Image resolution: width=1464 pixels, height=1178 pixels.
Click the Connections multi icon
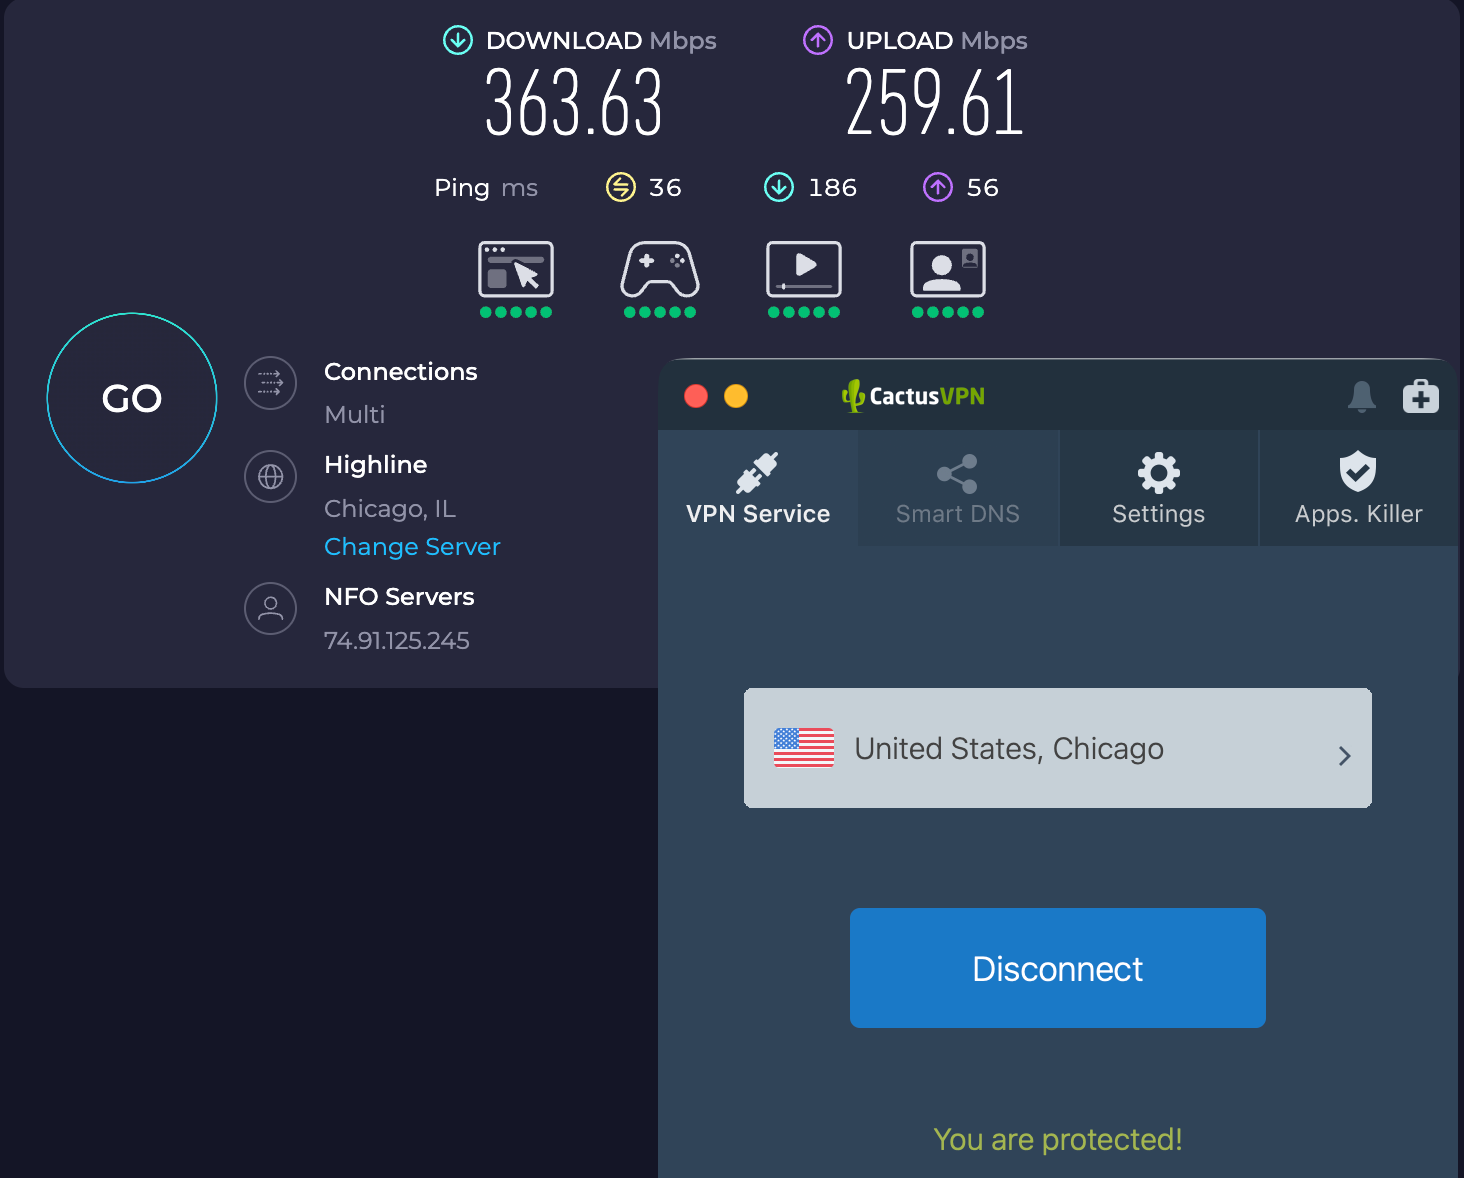point(270,383)
